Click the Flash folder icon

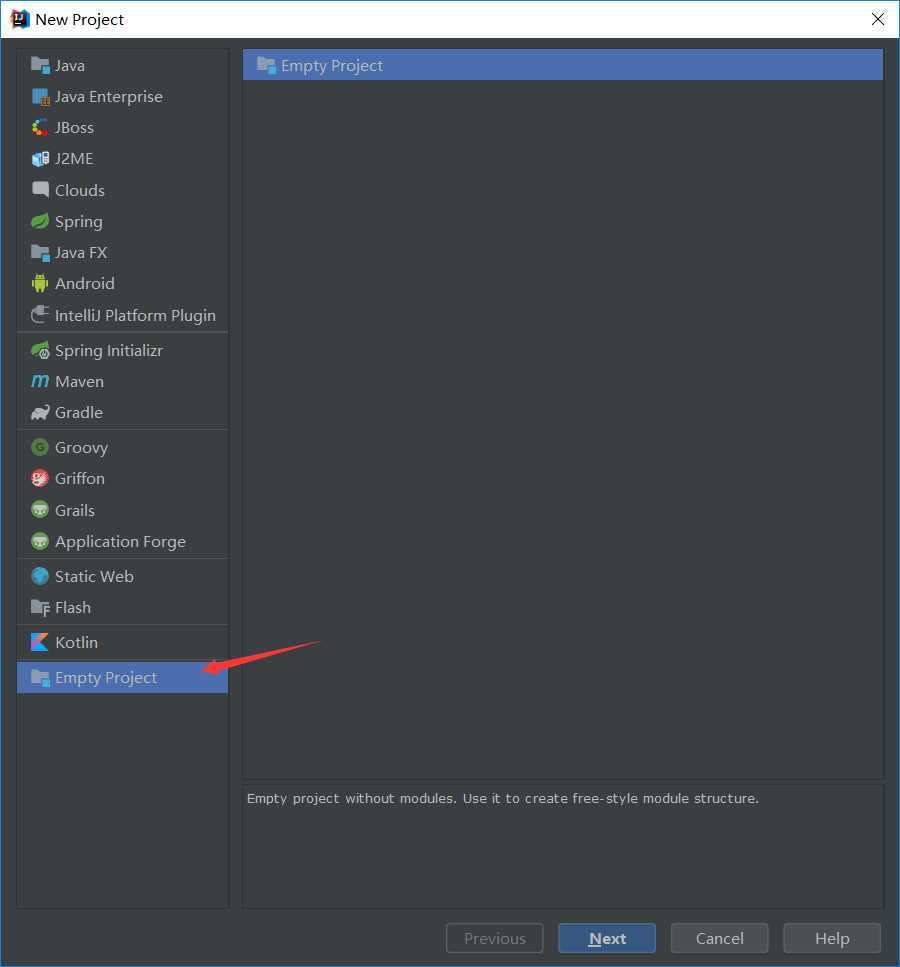(x=40, y=607)
